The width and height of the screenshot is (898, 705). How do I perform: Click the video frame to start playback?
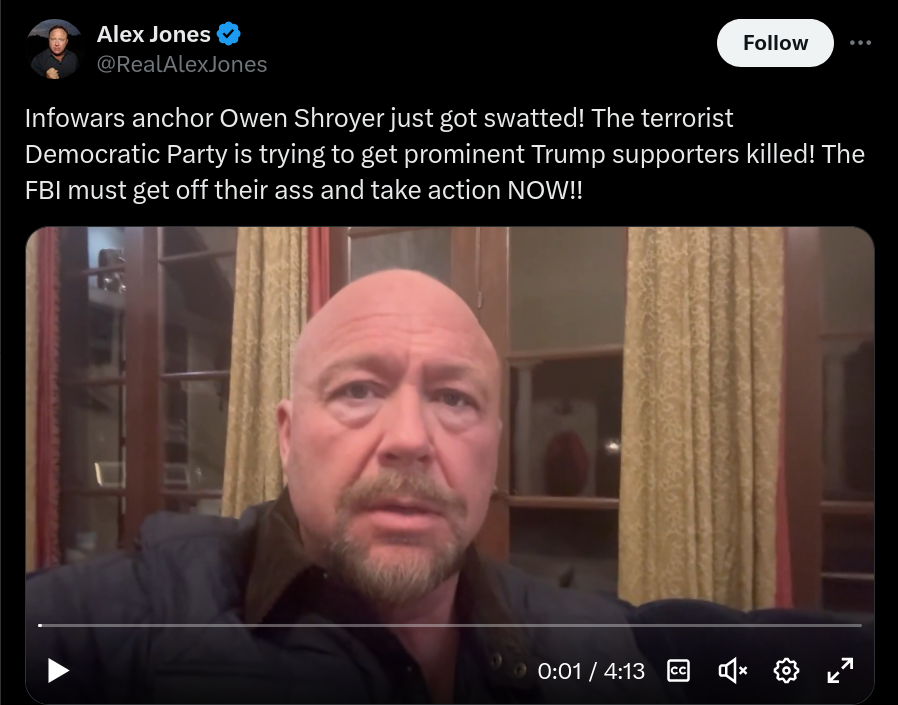click(x=450, y=424)
